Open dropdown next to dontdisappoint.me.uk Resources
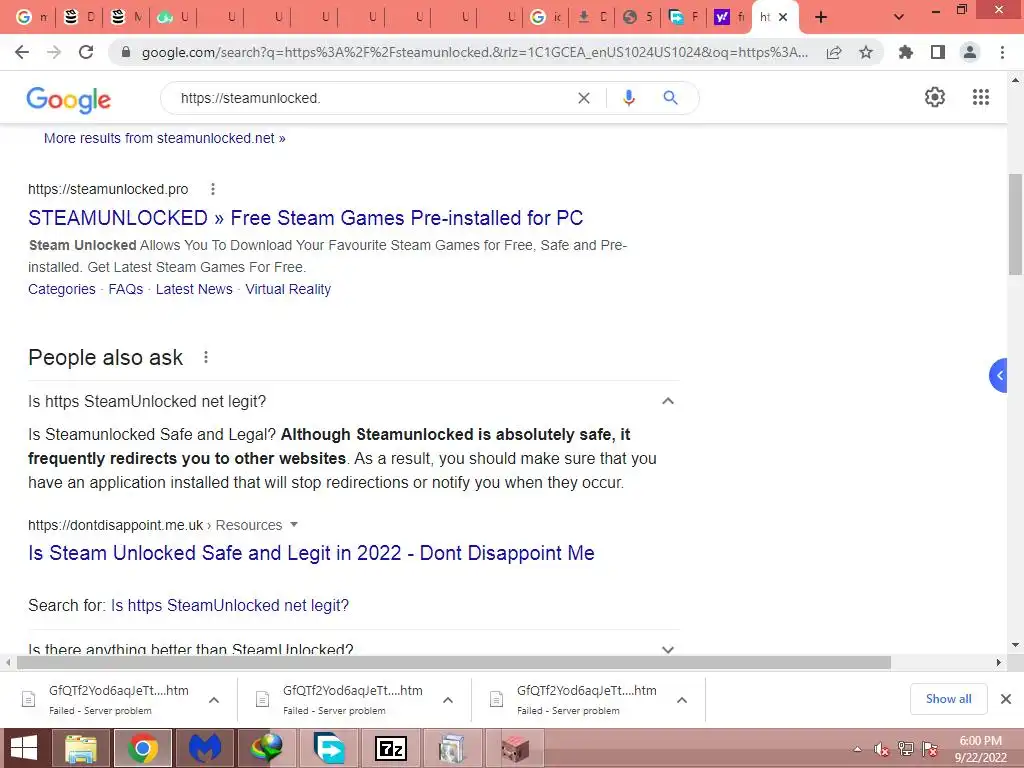The image size is (1024, 768). coord(294,524)
